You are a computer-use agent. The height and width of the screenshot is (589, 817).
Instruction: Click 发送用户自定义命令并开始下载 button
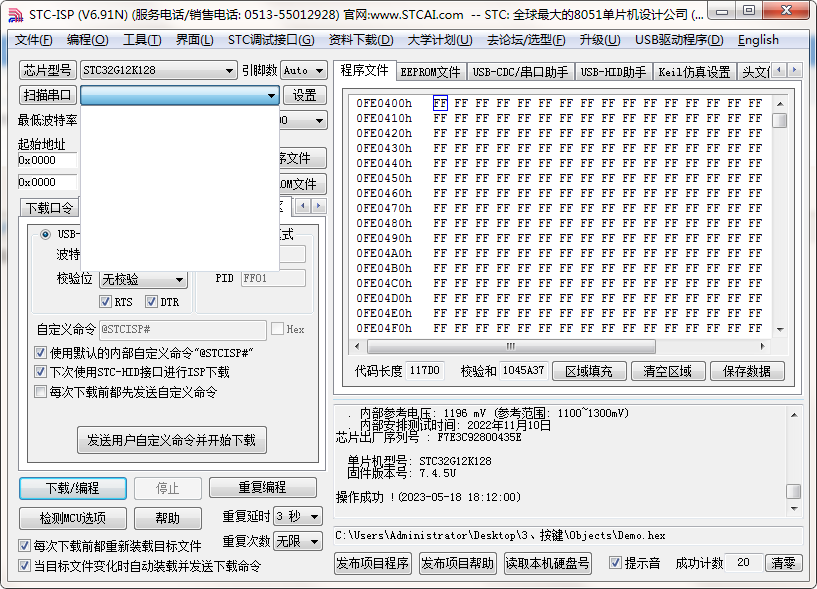pos(171,440)
